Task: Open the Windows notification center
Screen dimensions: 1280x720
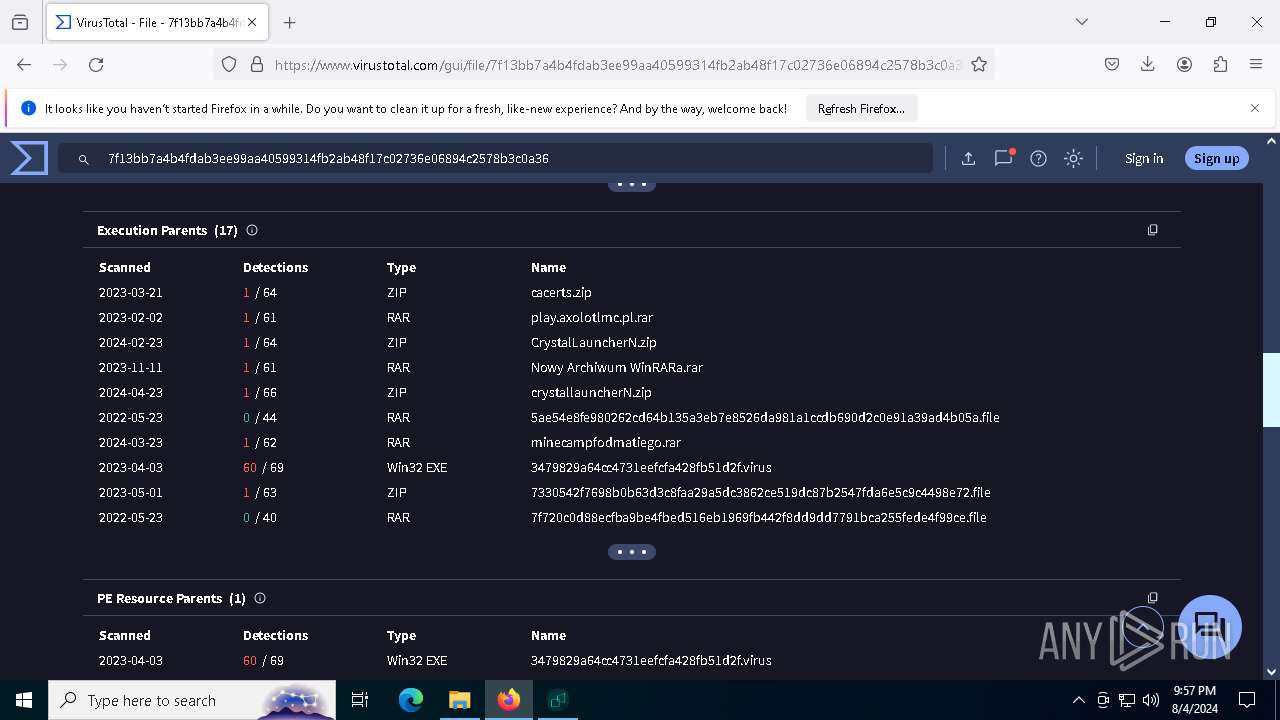Action: pyautogui.click(x=1247, y=700)
